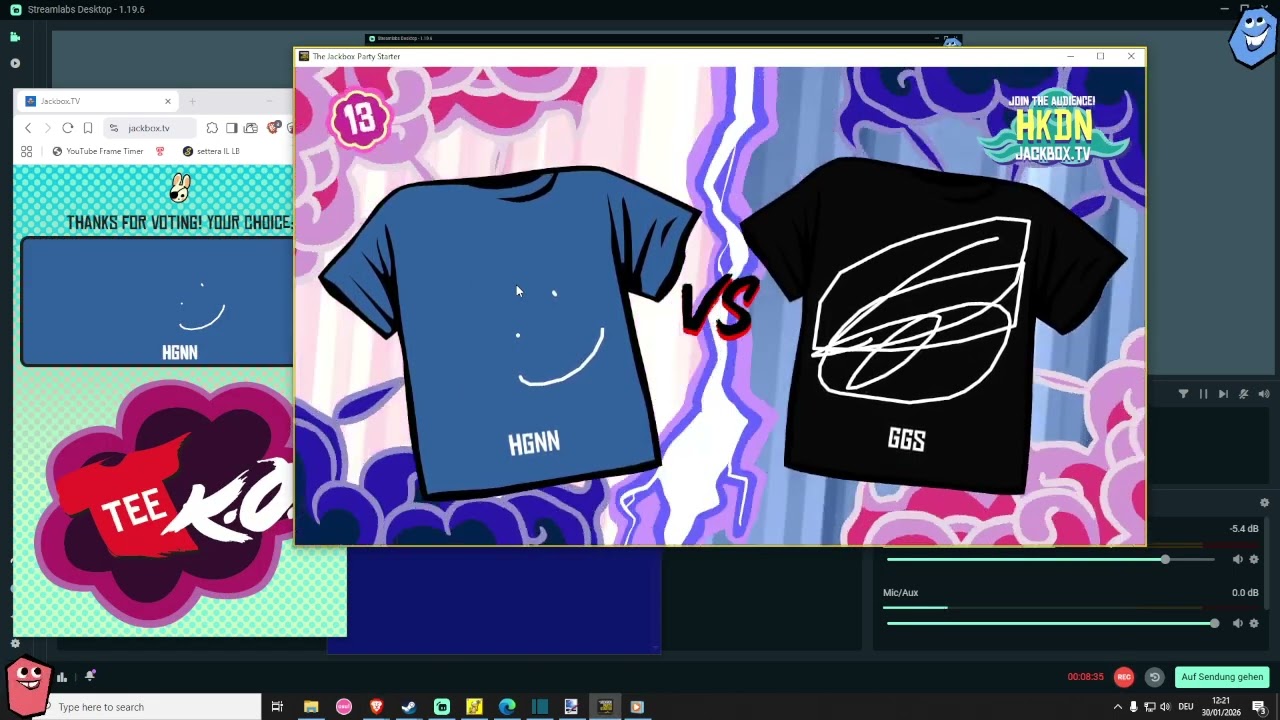This screenshot has width=1280, height=720.
Task: Mute the -5.4 dB audio source
Action: coord(1237,559)
